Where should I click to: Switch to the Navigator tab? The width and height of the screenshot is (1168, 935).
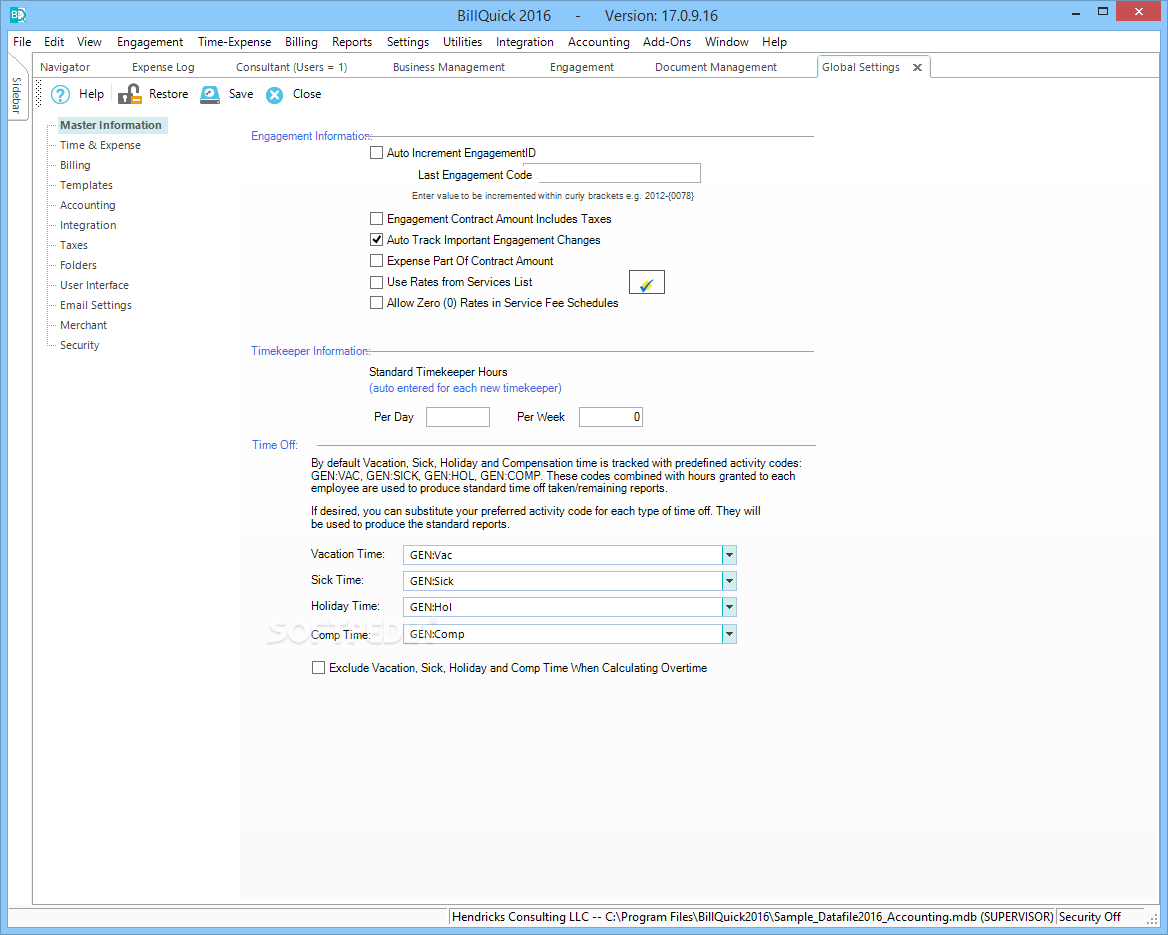tap(65, 67)
